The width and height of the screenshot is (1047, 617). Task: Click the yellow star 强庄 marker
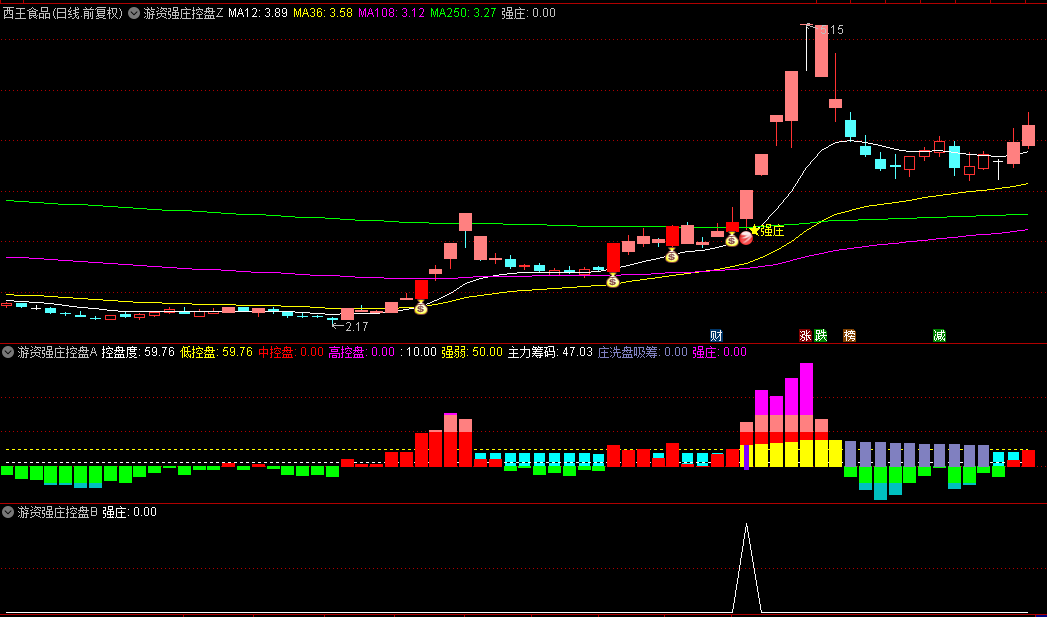click(x=767, y=231)
